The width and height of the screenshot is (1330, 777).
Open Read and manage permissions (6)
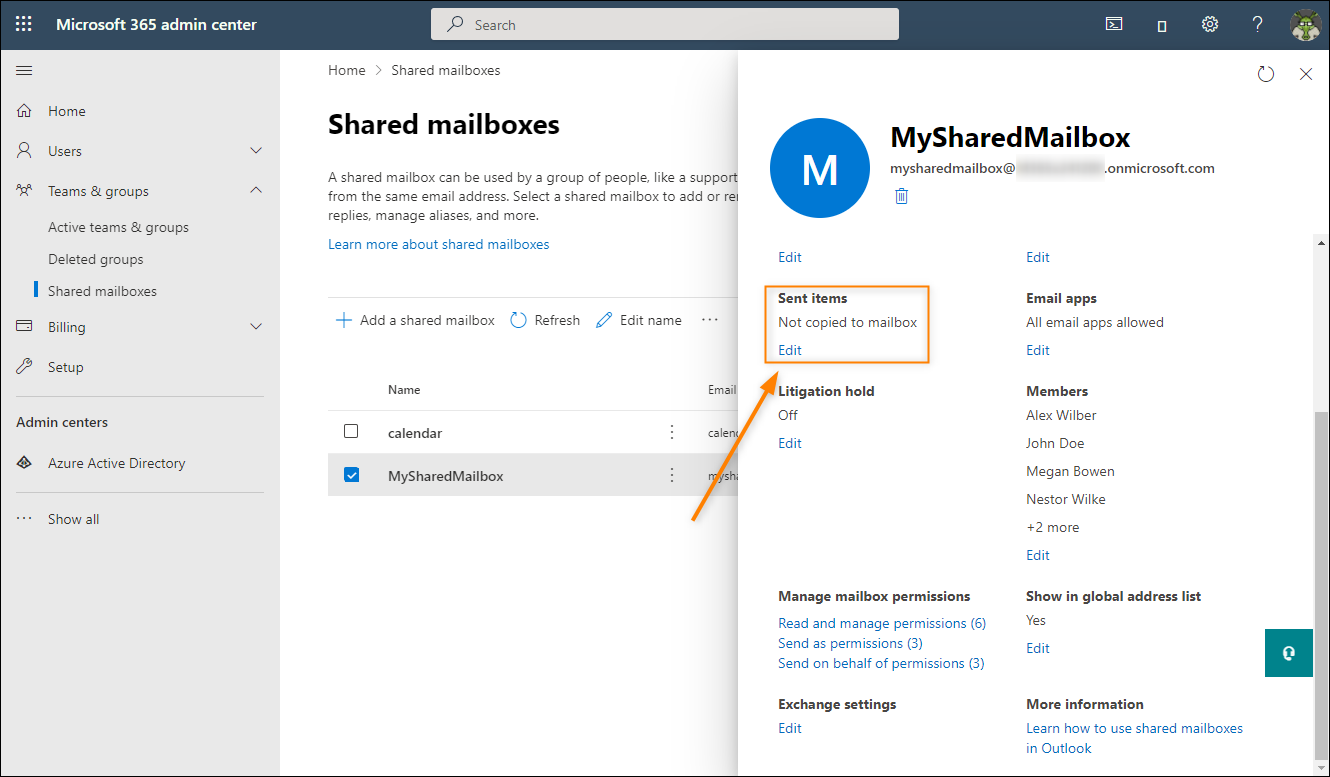(x=882, y=623)
